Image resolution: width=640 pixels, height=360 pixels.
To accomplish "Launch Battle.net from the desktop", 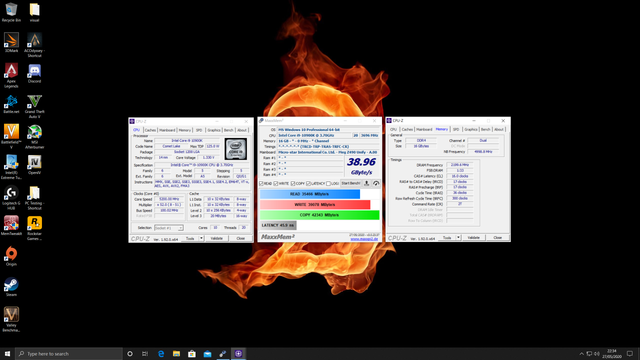I will 11,104.
